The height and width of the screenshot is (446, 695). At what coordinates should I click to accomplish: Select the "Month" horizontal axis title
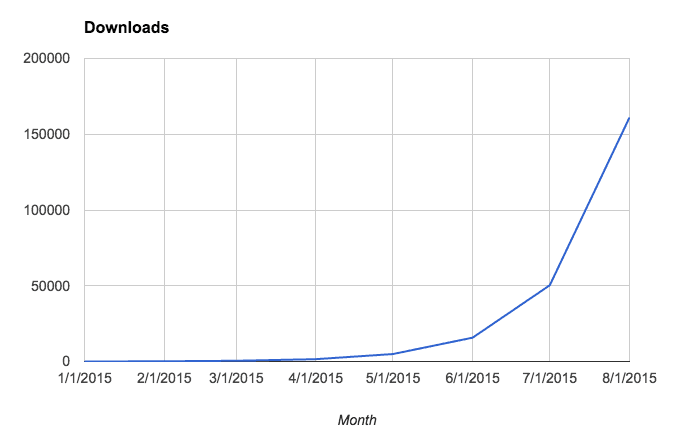(x=357, y=421)
